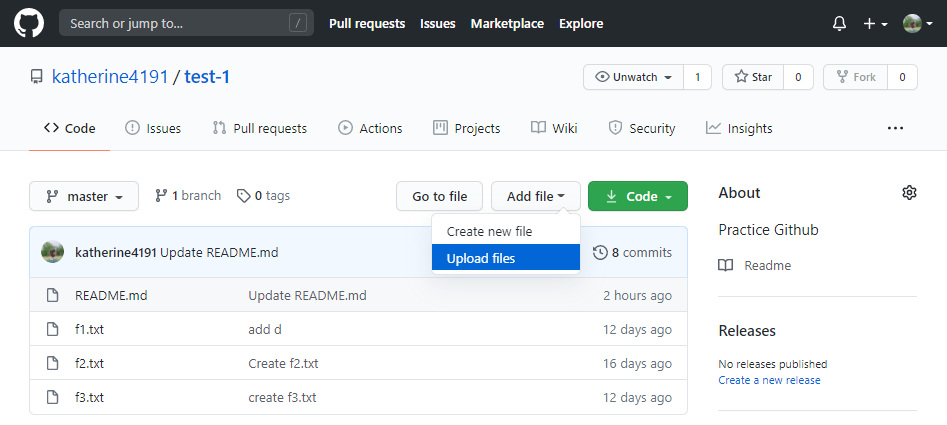Image resolution: width=947 pixels, height=425 pixels.
Task: Collapse the Add file dropdown
Action: (536, 196)
